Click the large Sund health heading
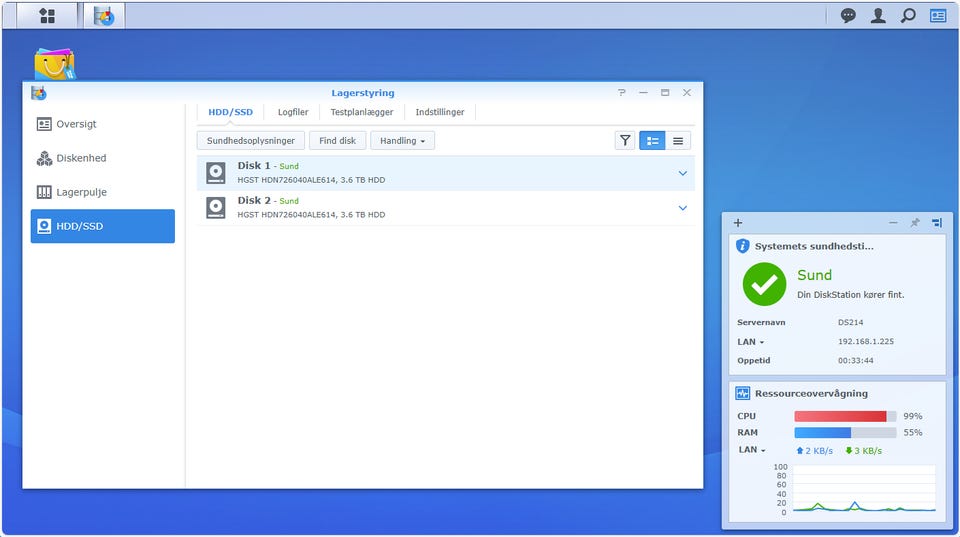 pos(814,275)
